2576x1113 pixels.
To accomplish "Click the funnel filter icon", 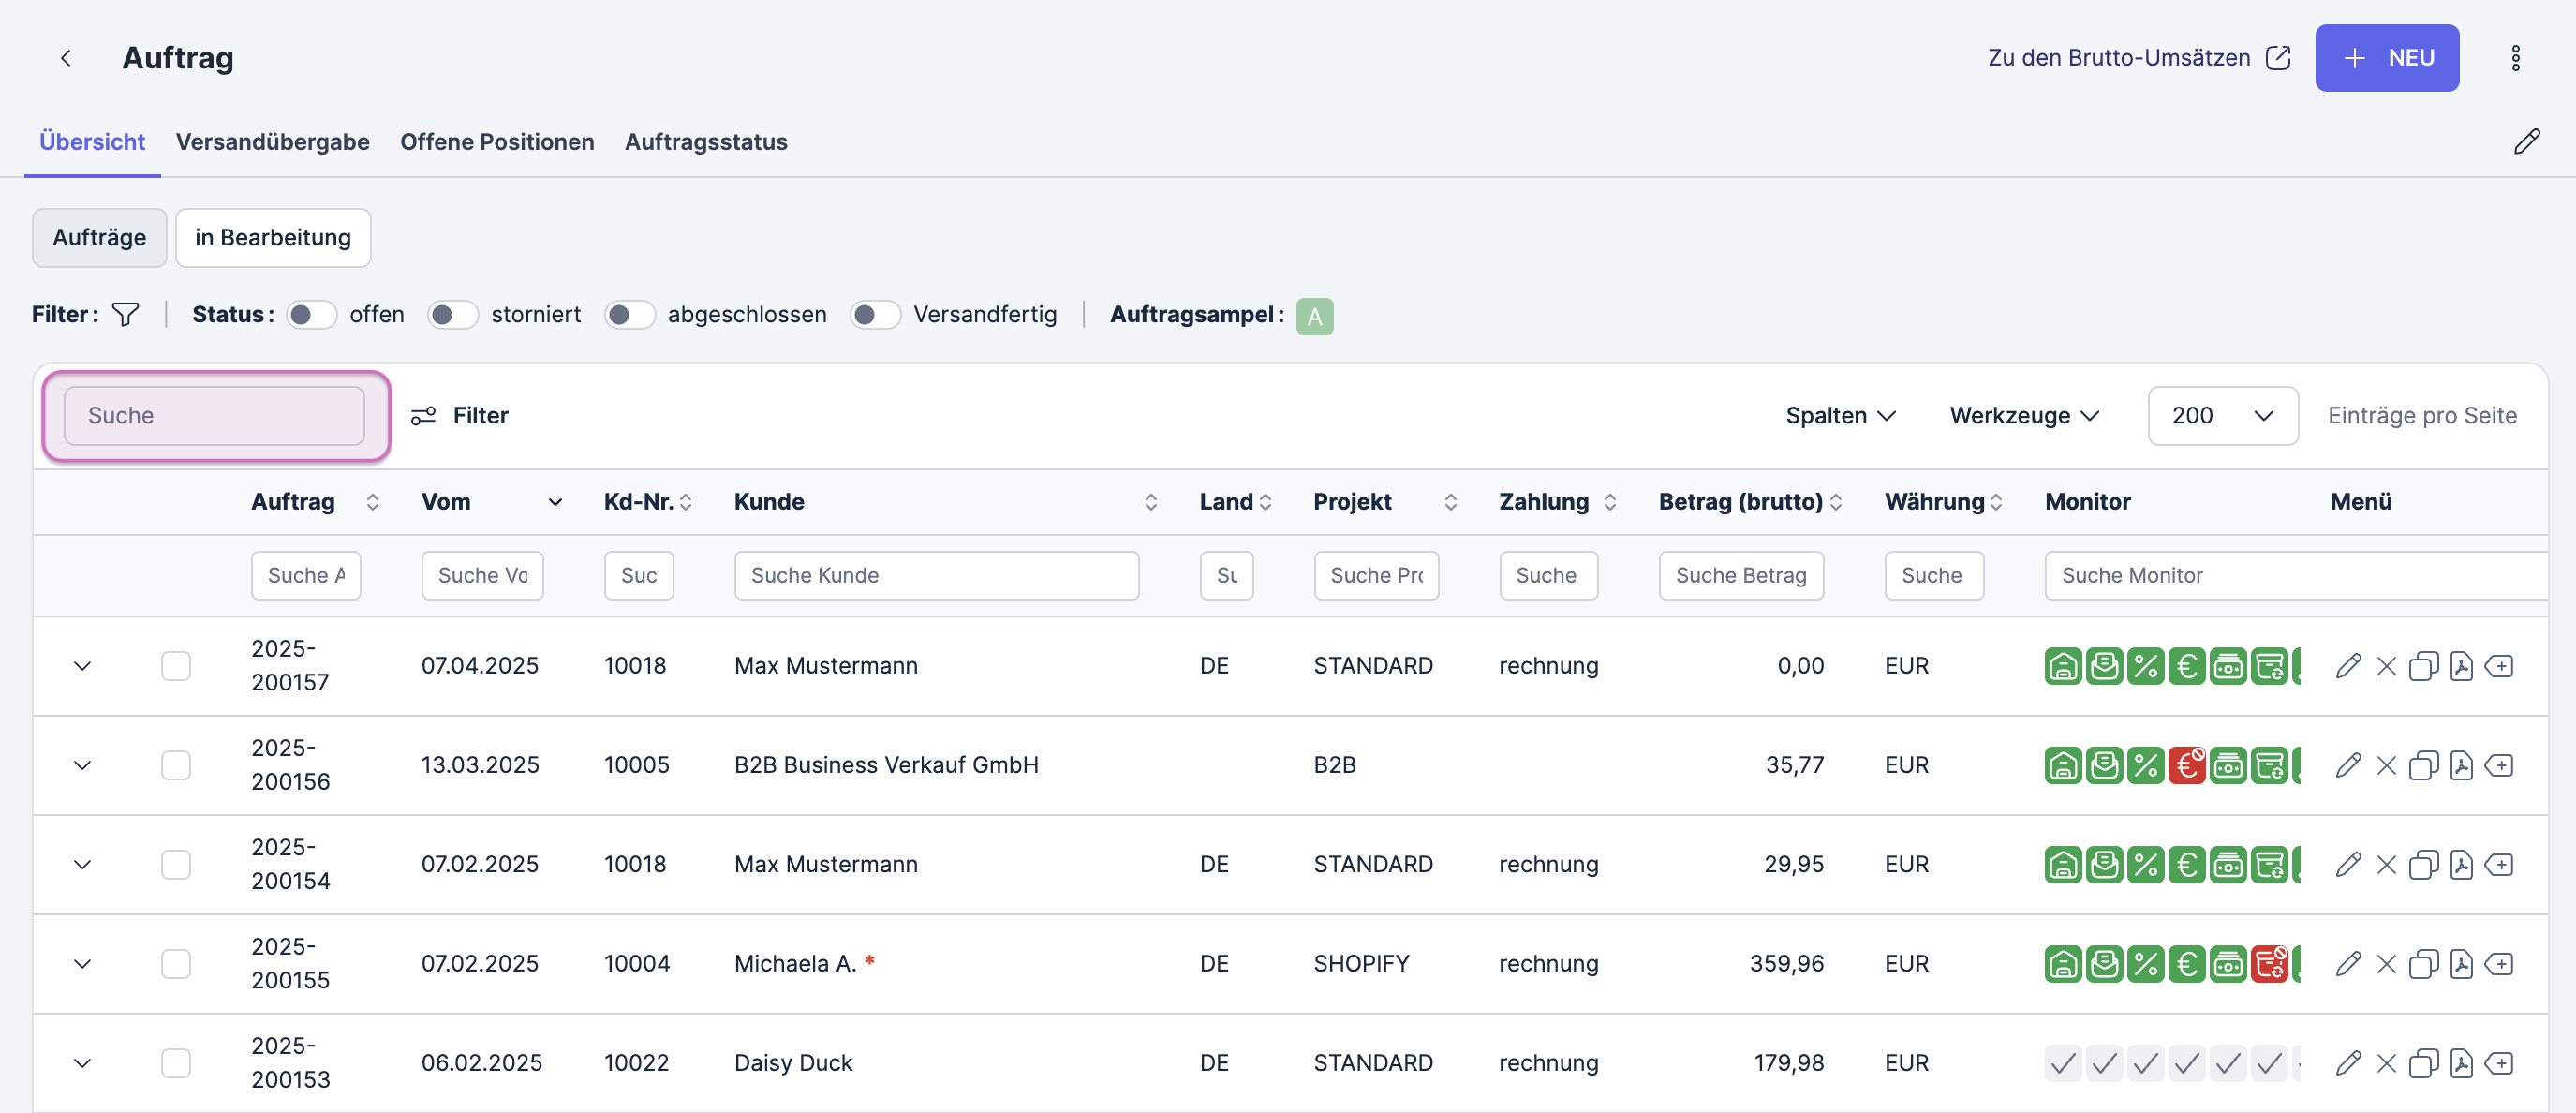I will pyautogui.click(x=125, y=315).
